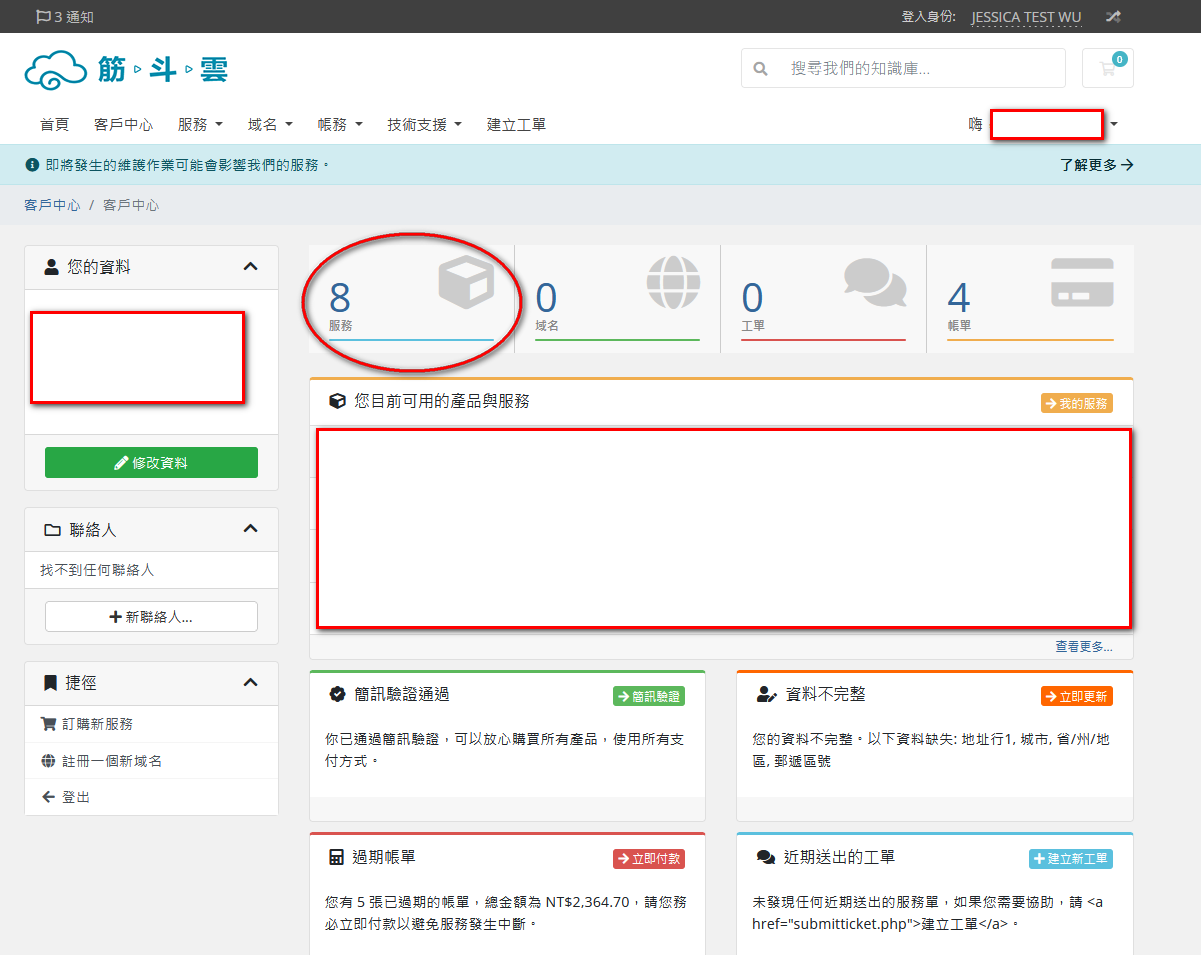This screenshot has height=955, width=1201.
Task: Open the 0 工單 tickets tile
Action: point(823,299)
